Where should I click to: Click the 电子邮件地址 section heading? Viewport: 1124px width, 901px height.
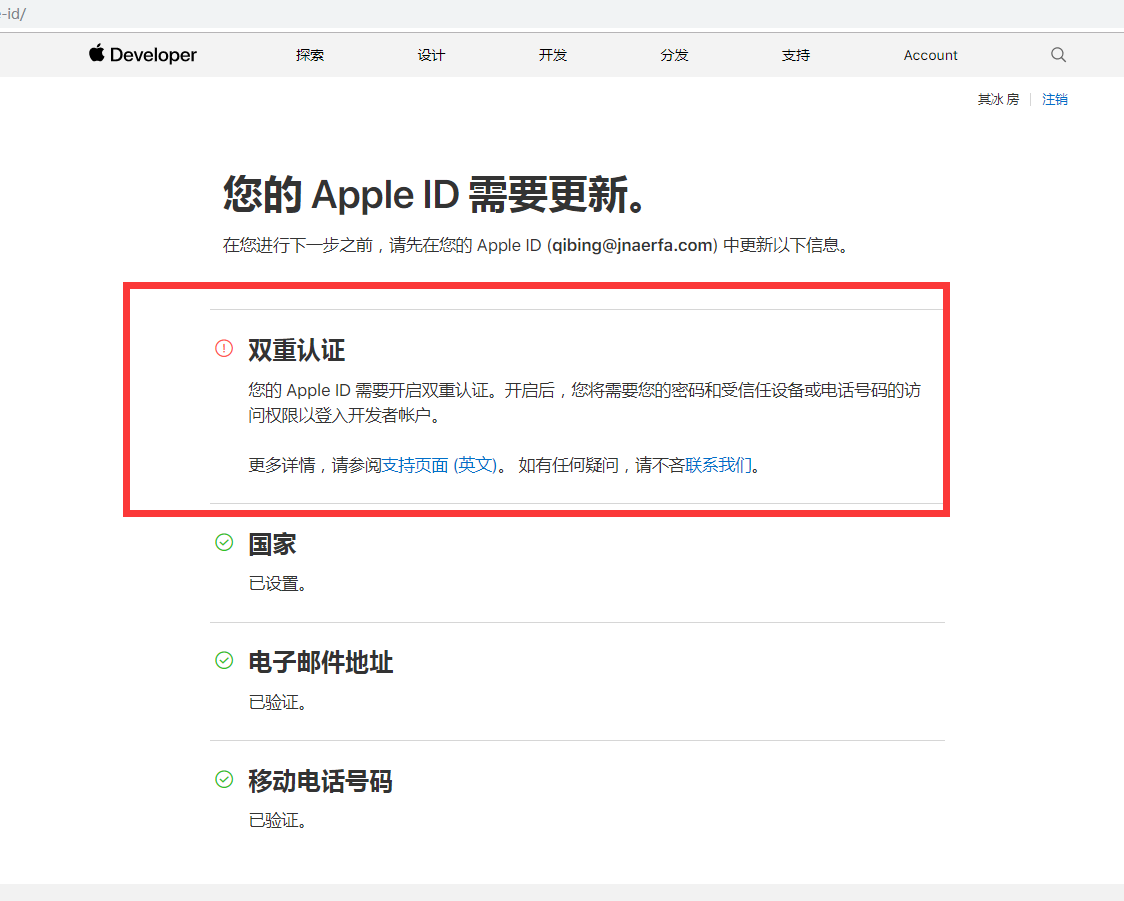[x=320, y=662]
